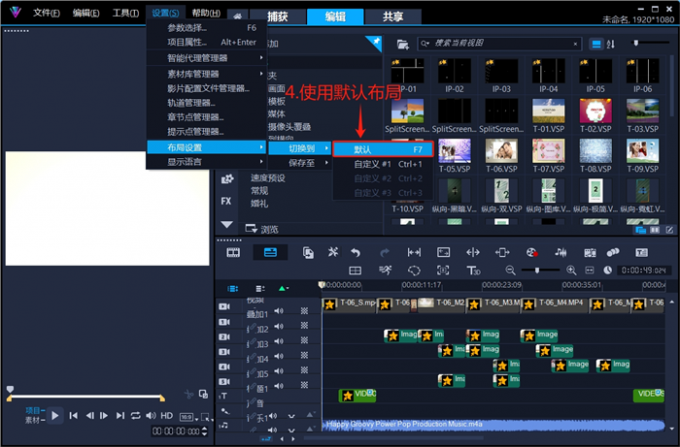The height and width of the screenshot is (447, 680).
Task: Toggle Project play mode (项目)
Action: [x=35, y=410]
